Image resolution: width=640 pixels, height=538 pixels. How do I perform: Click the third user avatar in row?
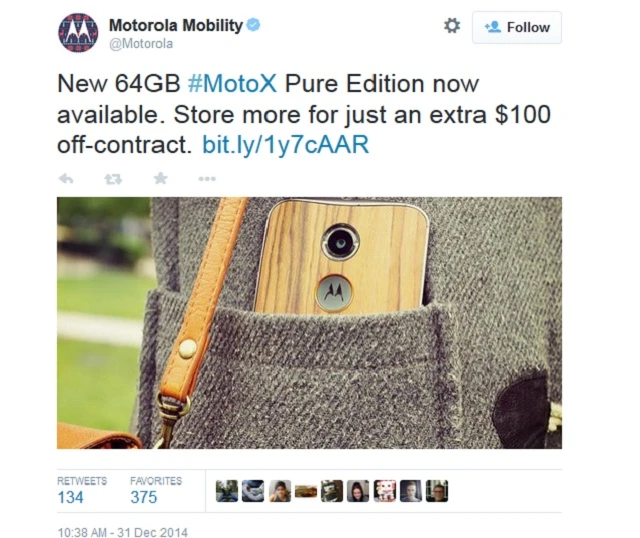(x=280, y=491)
